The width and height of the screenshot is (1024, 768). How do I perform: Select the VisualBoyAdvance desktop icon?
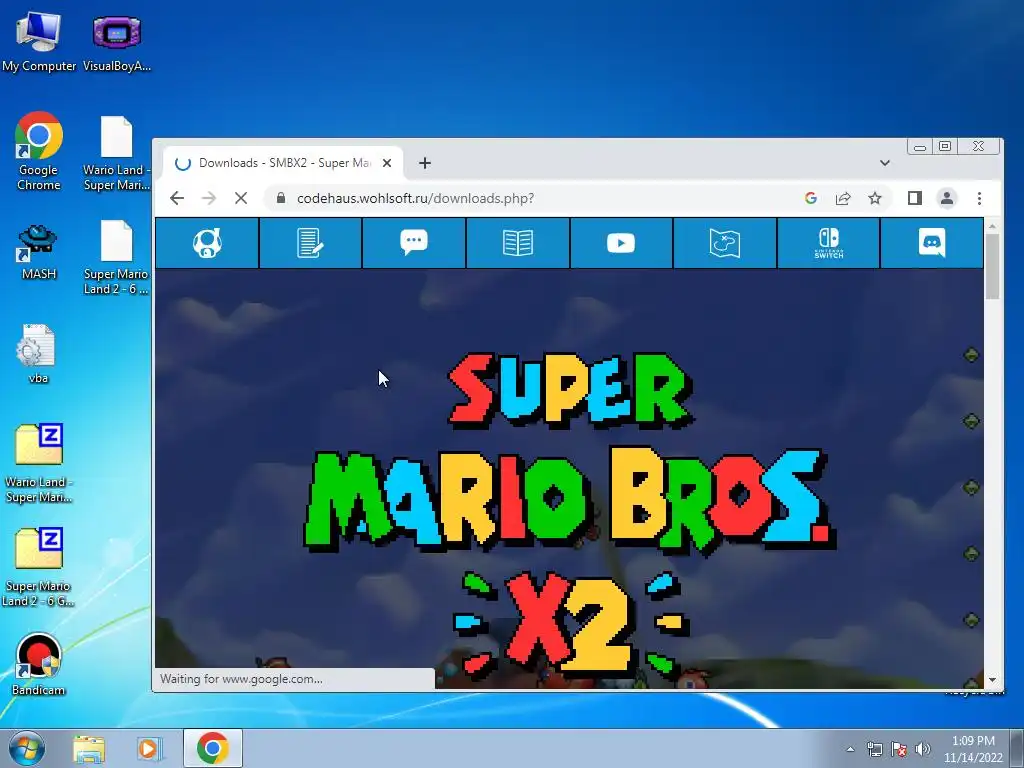click(x=117, y=41)
